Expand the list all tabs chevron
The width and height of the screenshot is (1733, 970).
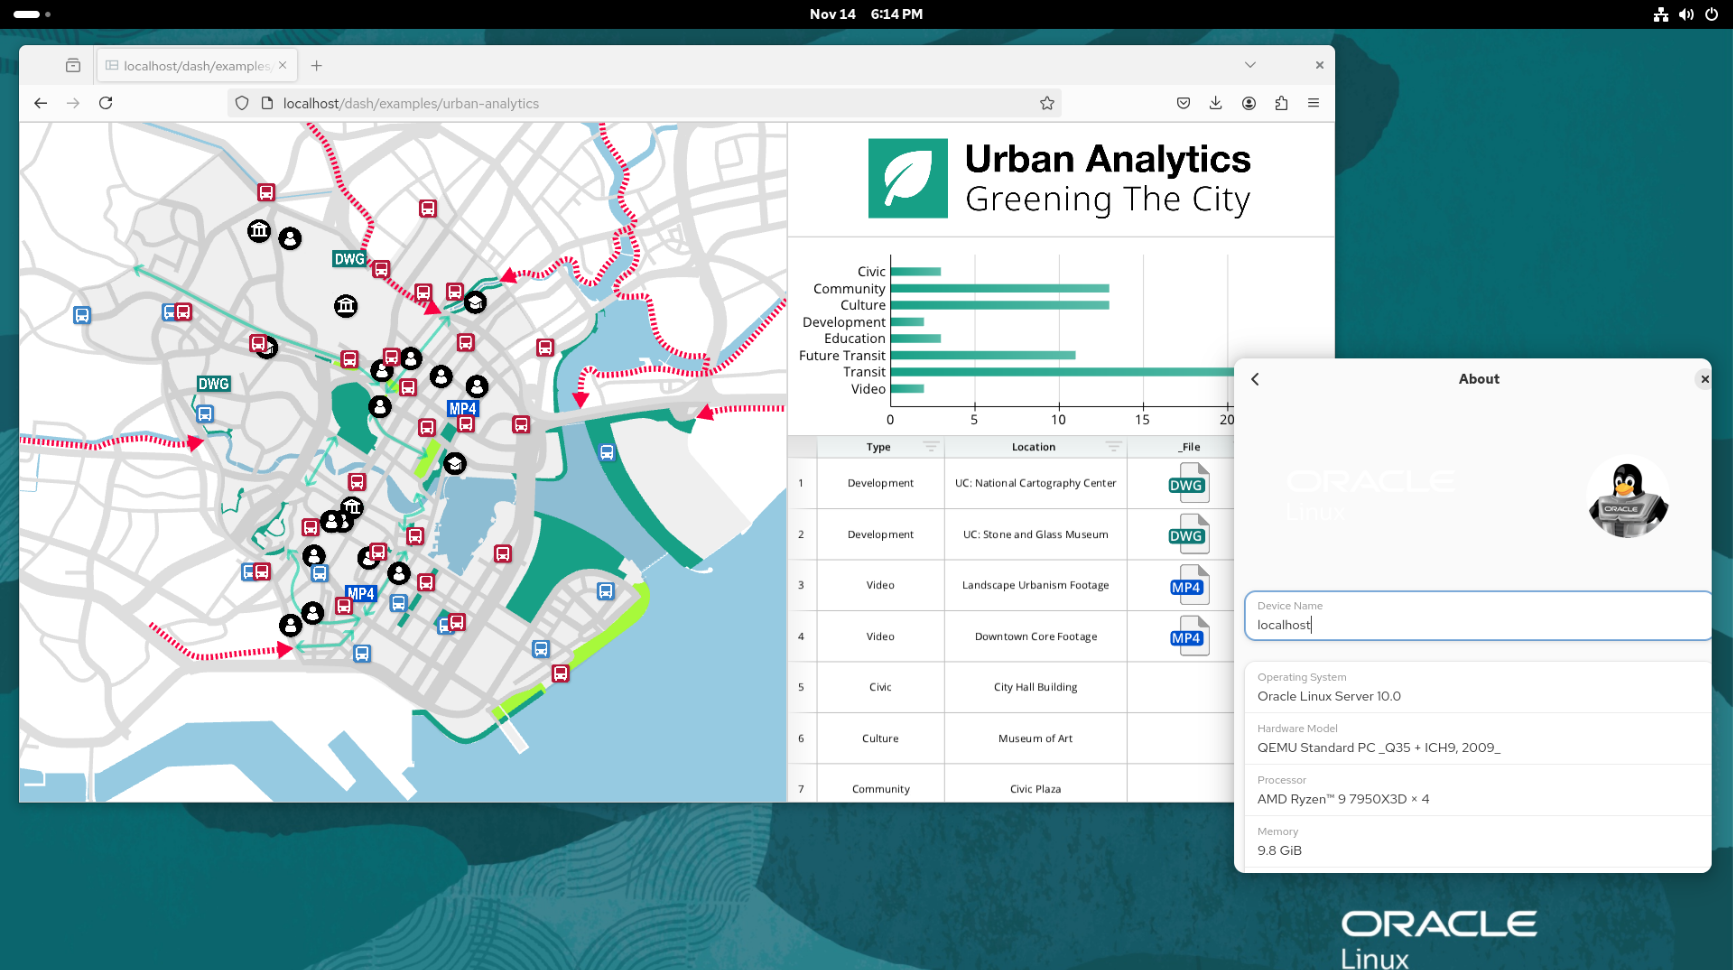(x=1250, y=65)
